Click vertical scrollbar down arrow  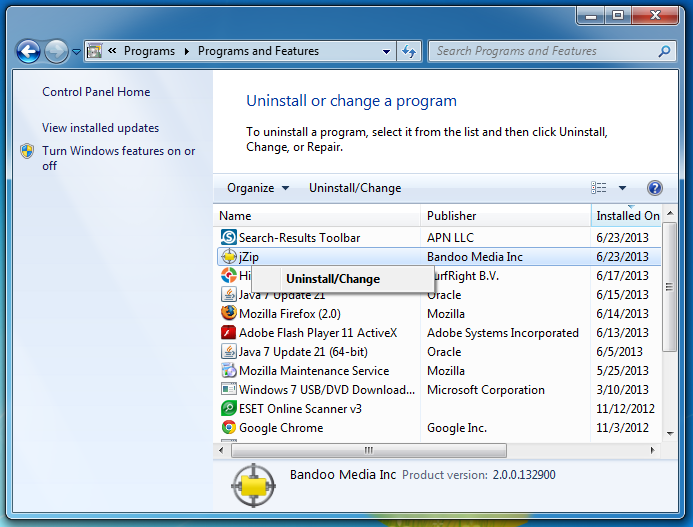point(670,433)
